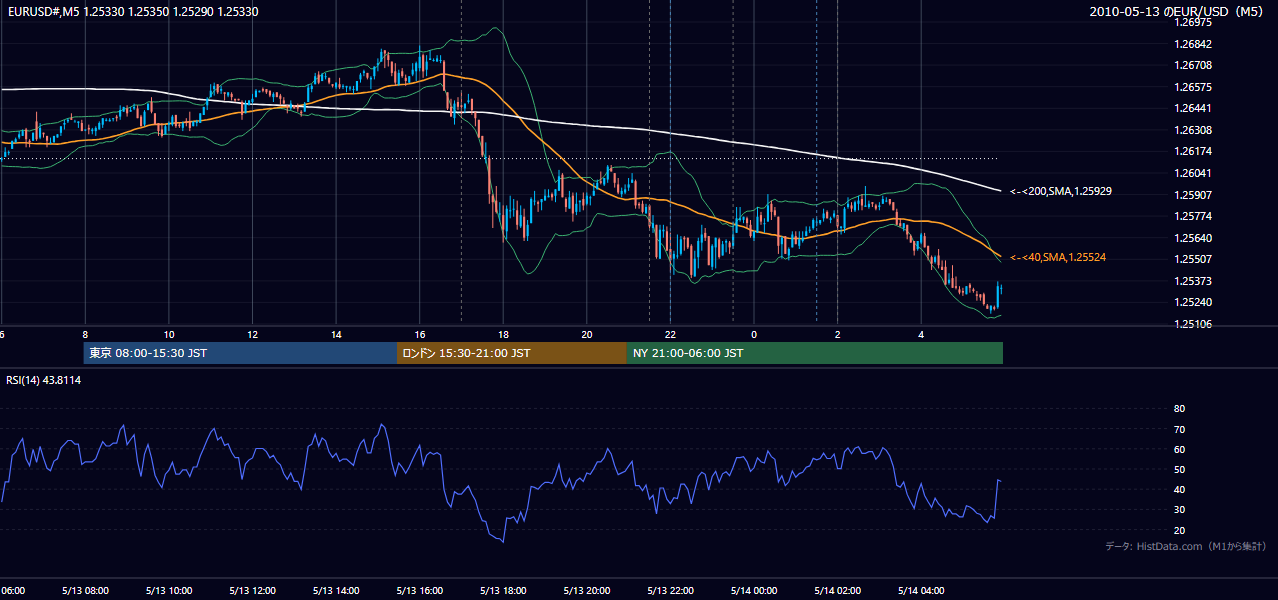1278x600 pixels.
Task: Click RSI level 40 on scale
Action: 1179,489
